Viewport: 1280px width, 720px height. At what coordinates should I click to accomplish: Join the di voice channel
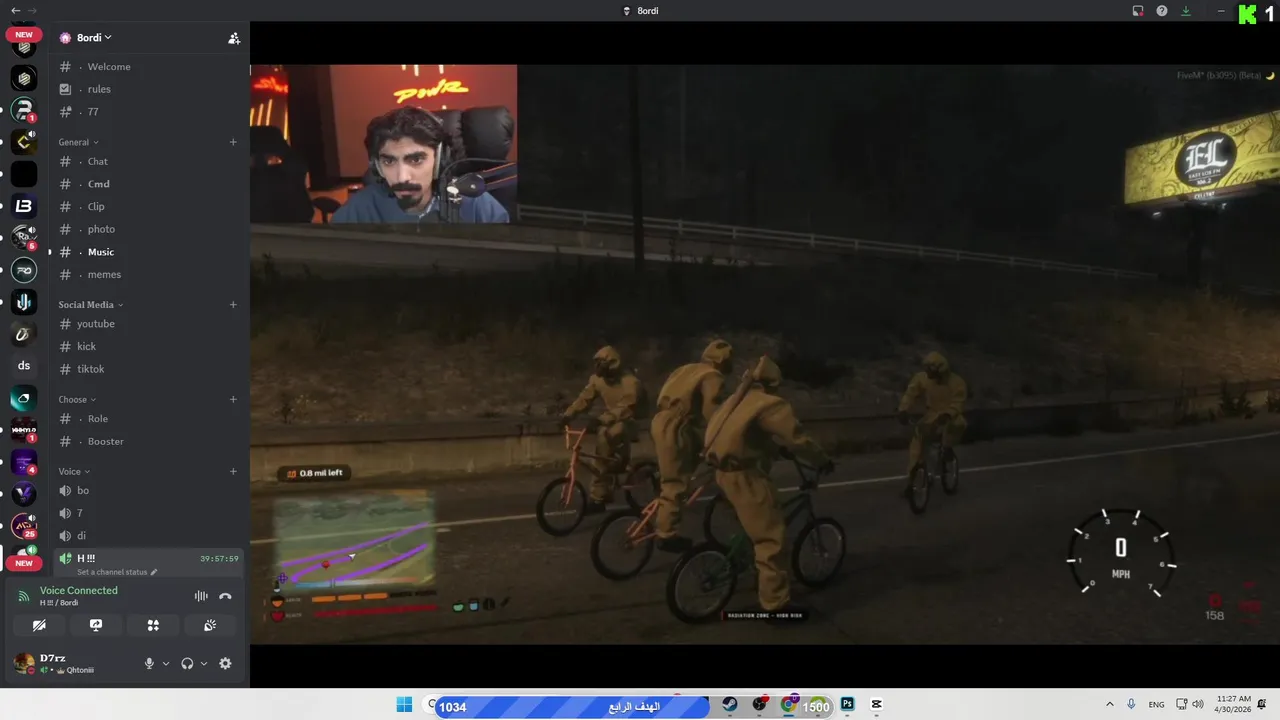pos(149,535)
